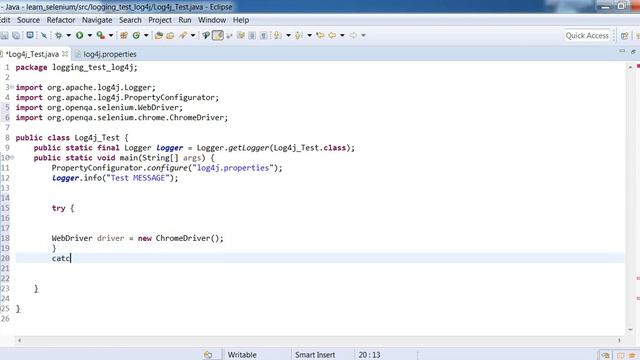Close the Log4j_Test.java tab
This screenshot has width=640, height=360.
pyautogui.click(x=65, y=54)
